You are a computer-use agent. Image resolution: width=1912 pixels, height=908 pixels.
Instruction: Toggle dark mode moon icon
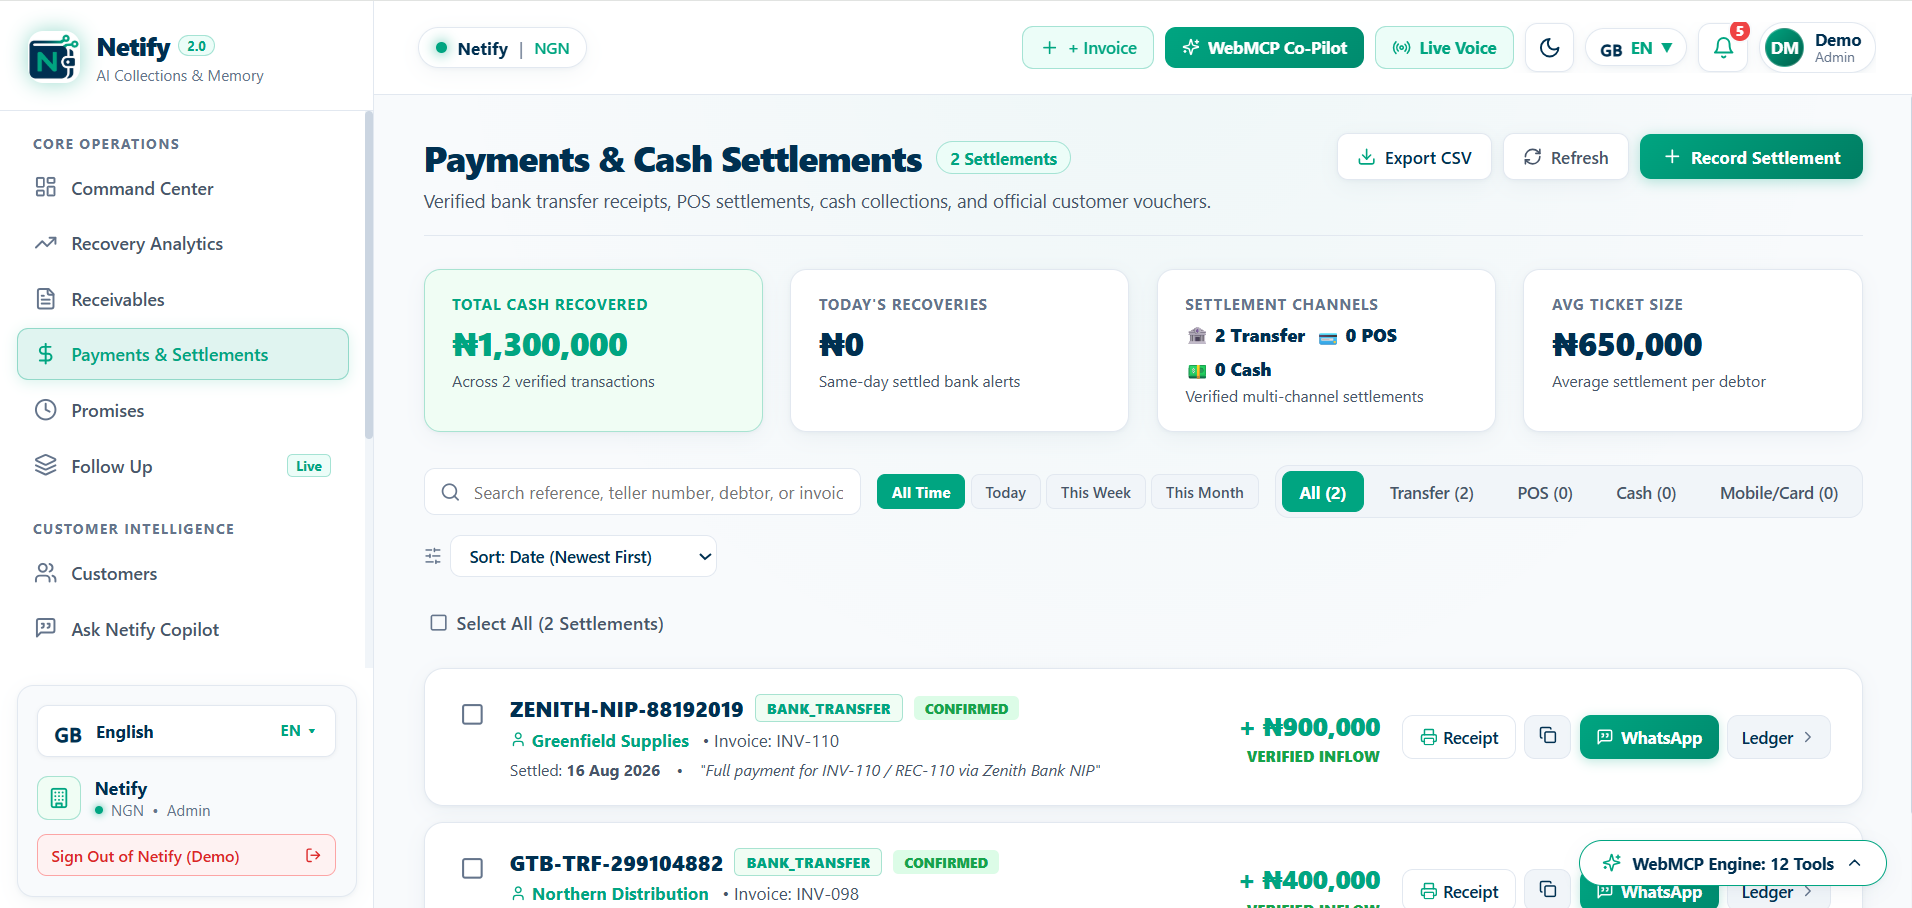coord(1549,48)
